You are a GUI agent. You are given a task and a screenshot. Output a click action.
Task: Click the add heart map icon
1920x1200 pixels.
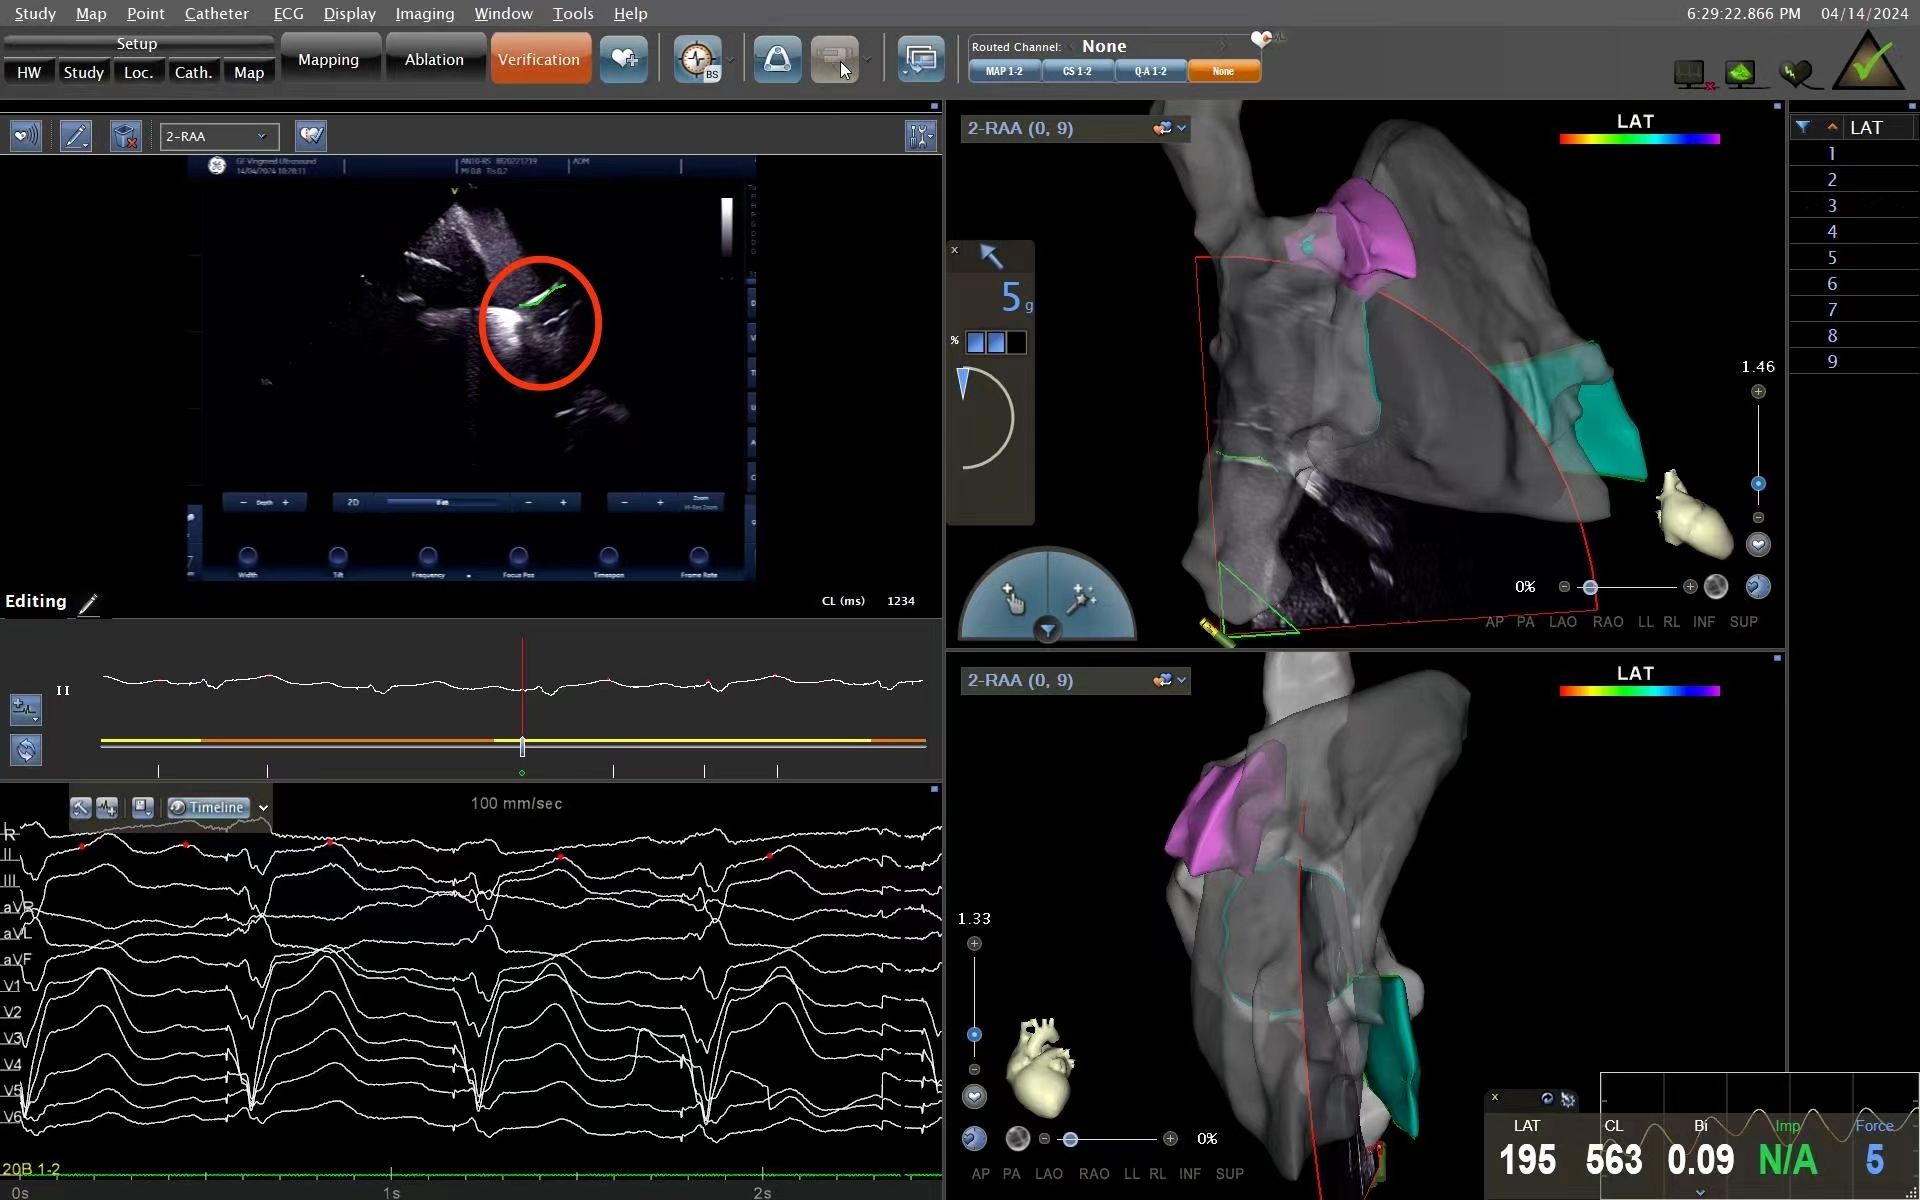[623, 60]
